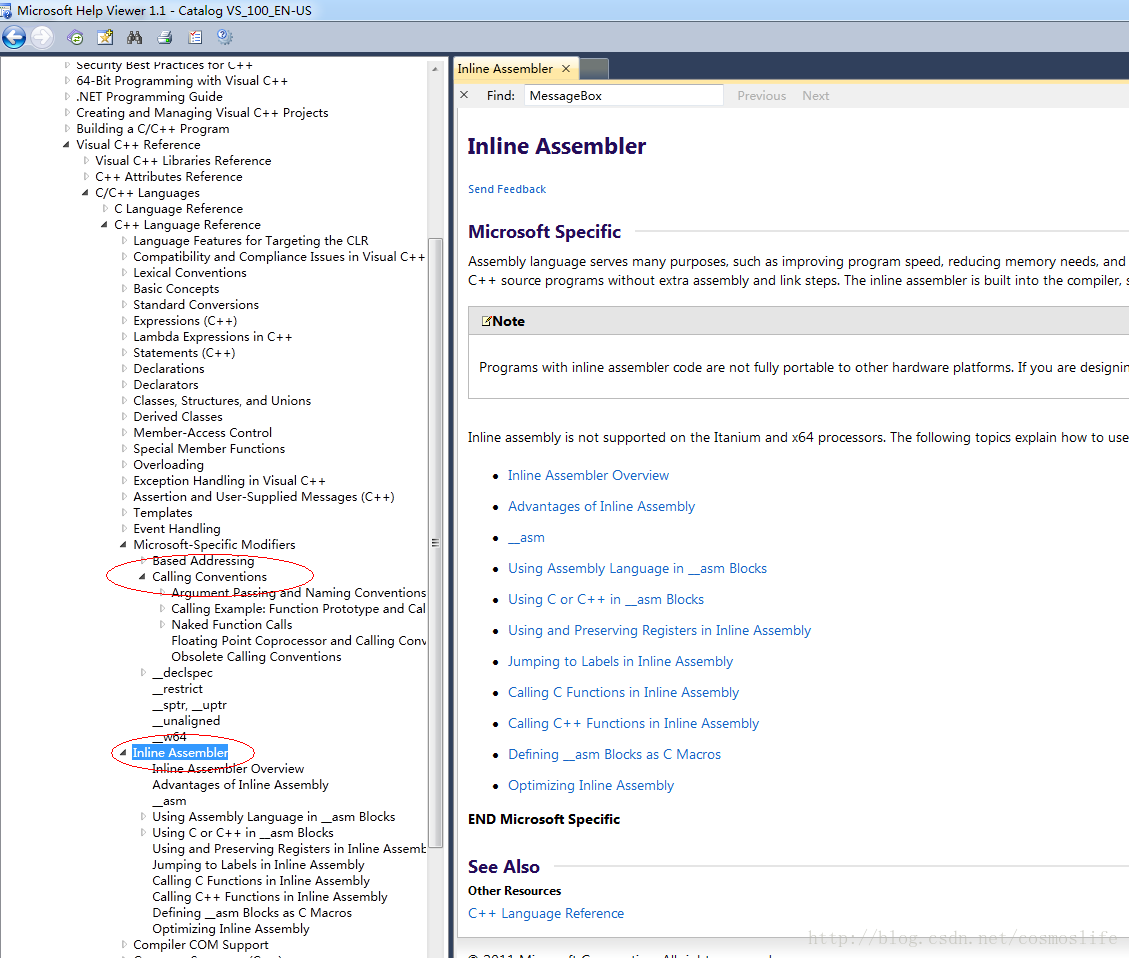Expand Using Assembly Language in __asm Blocks node
1129x958 pixels.
click(143, 817)
